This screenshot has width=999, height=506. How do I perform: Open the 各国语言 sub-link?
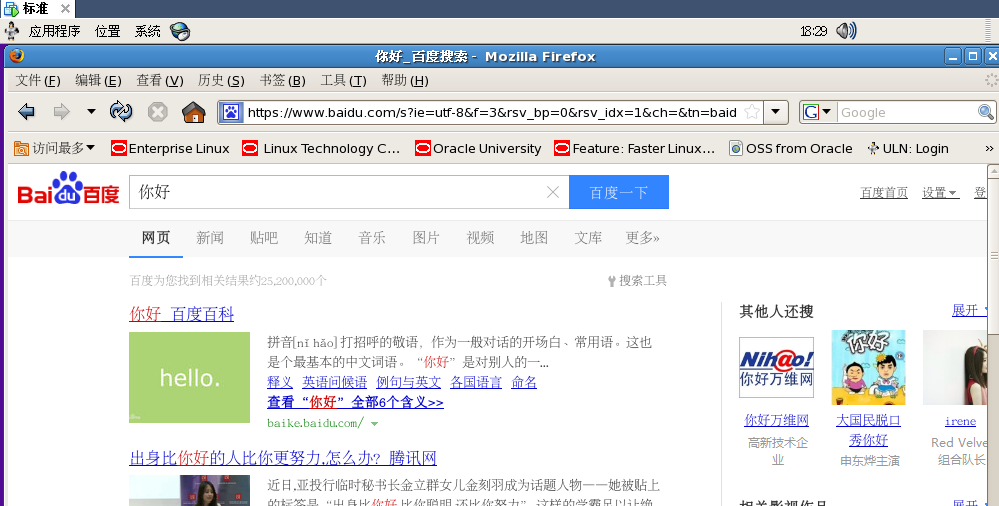tap(476, 382)
